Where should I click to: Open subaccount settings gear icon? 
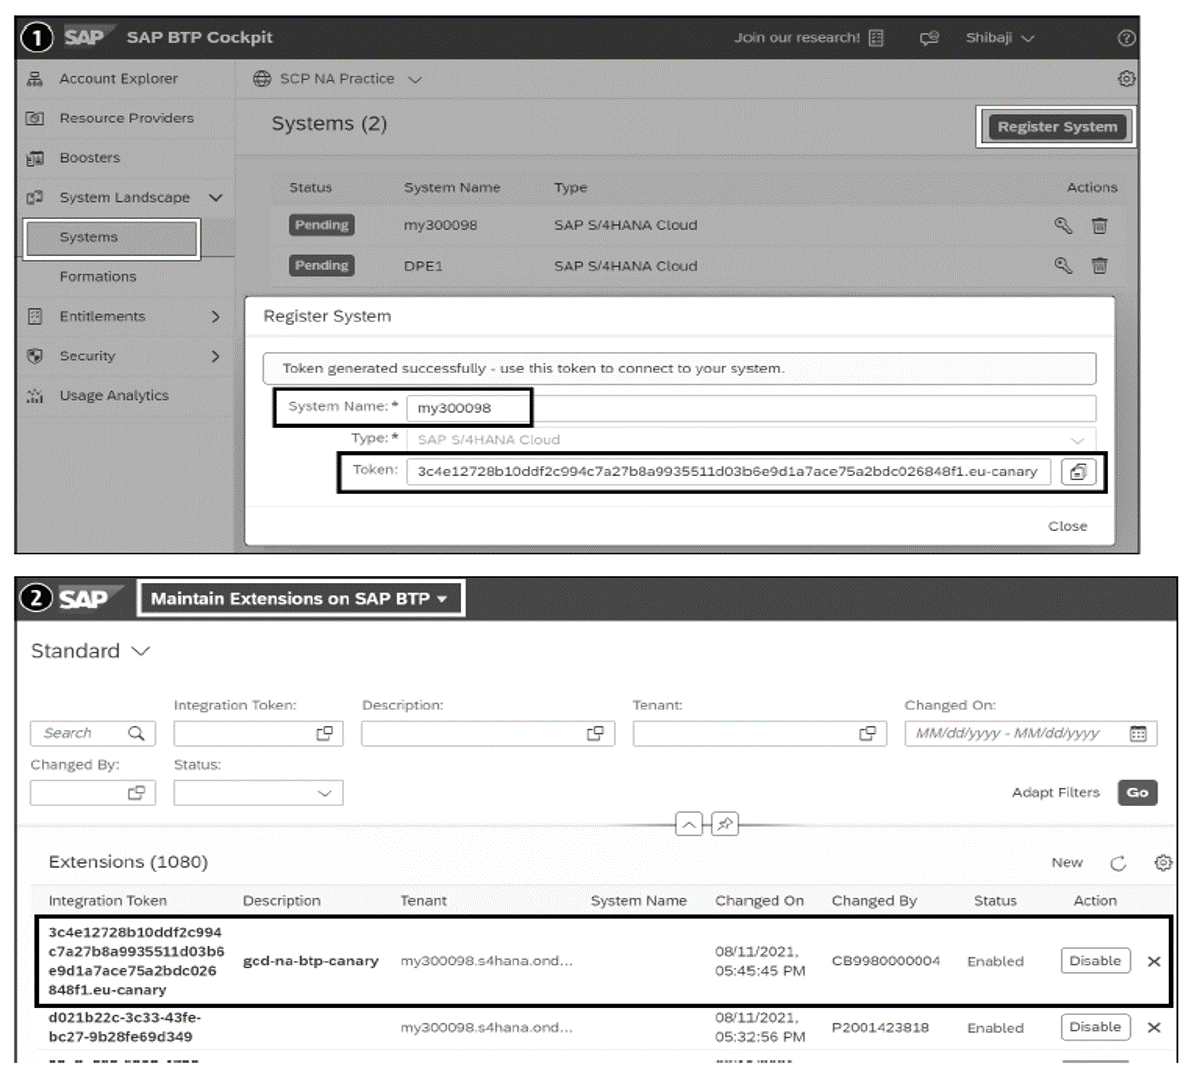click(1128, 78)
